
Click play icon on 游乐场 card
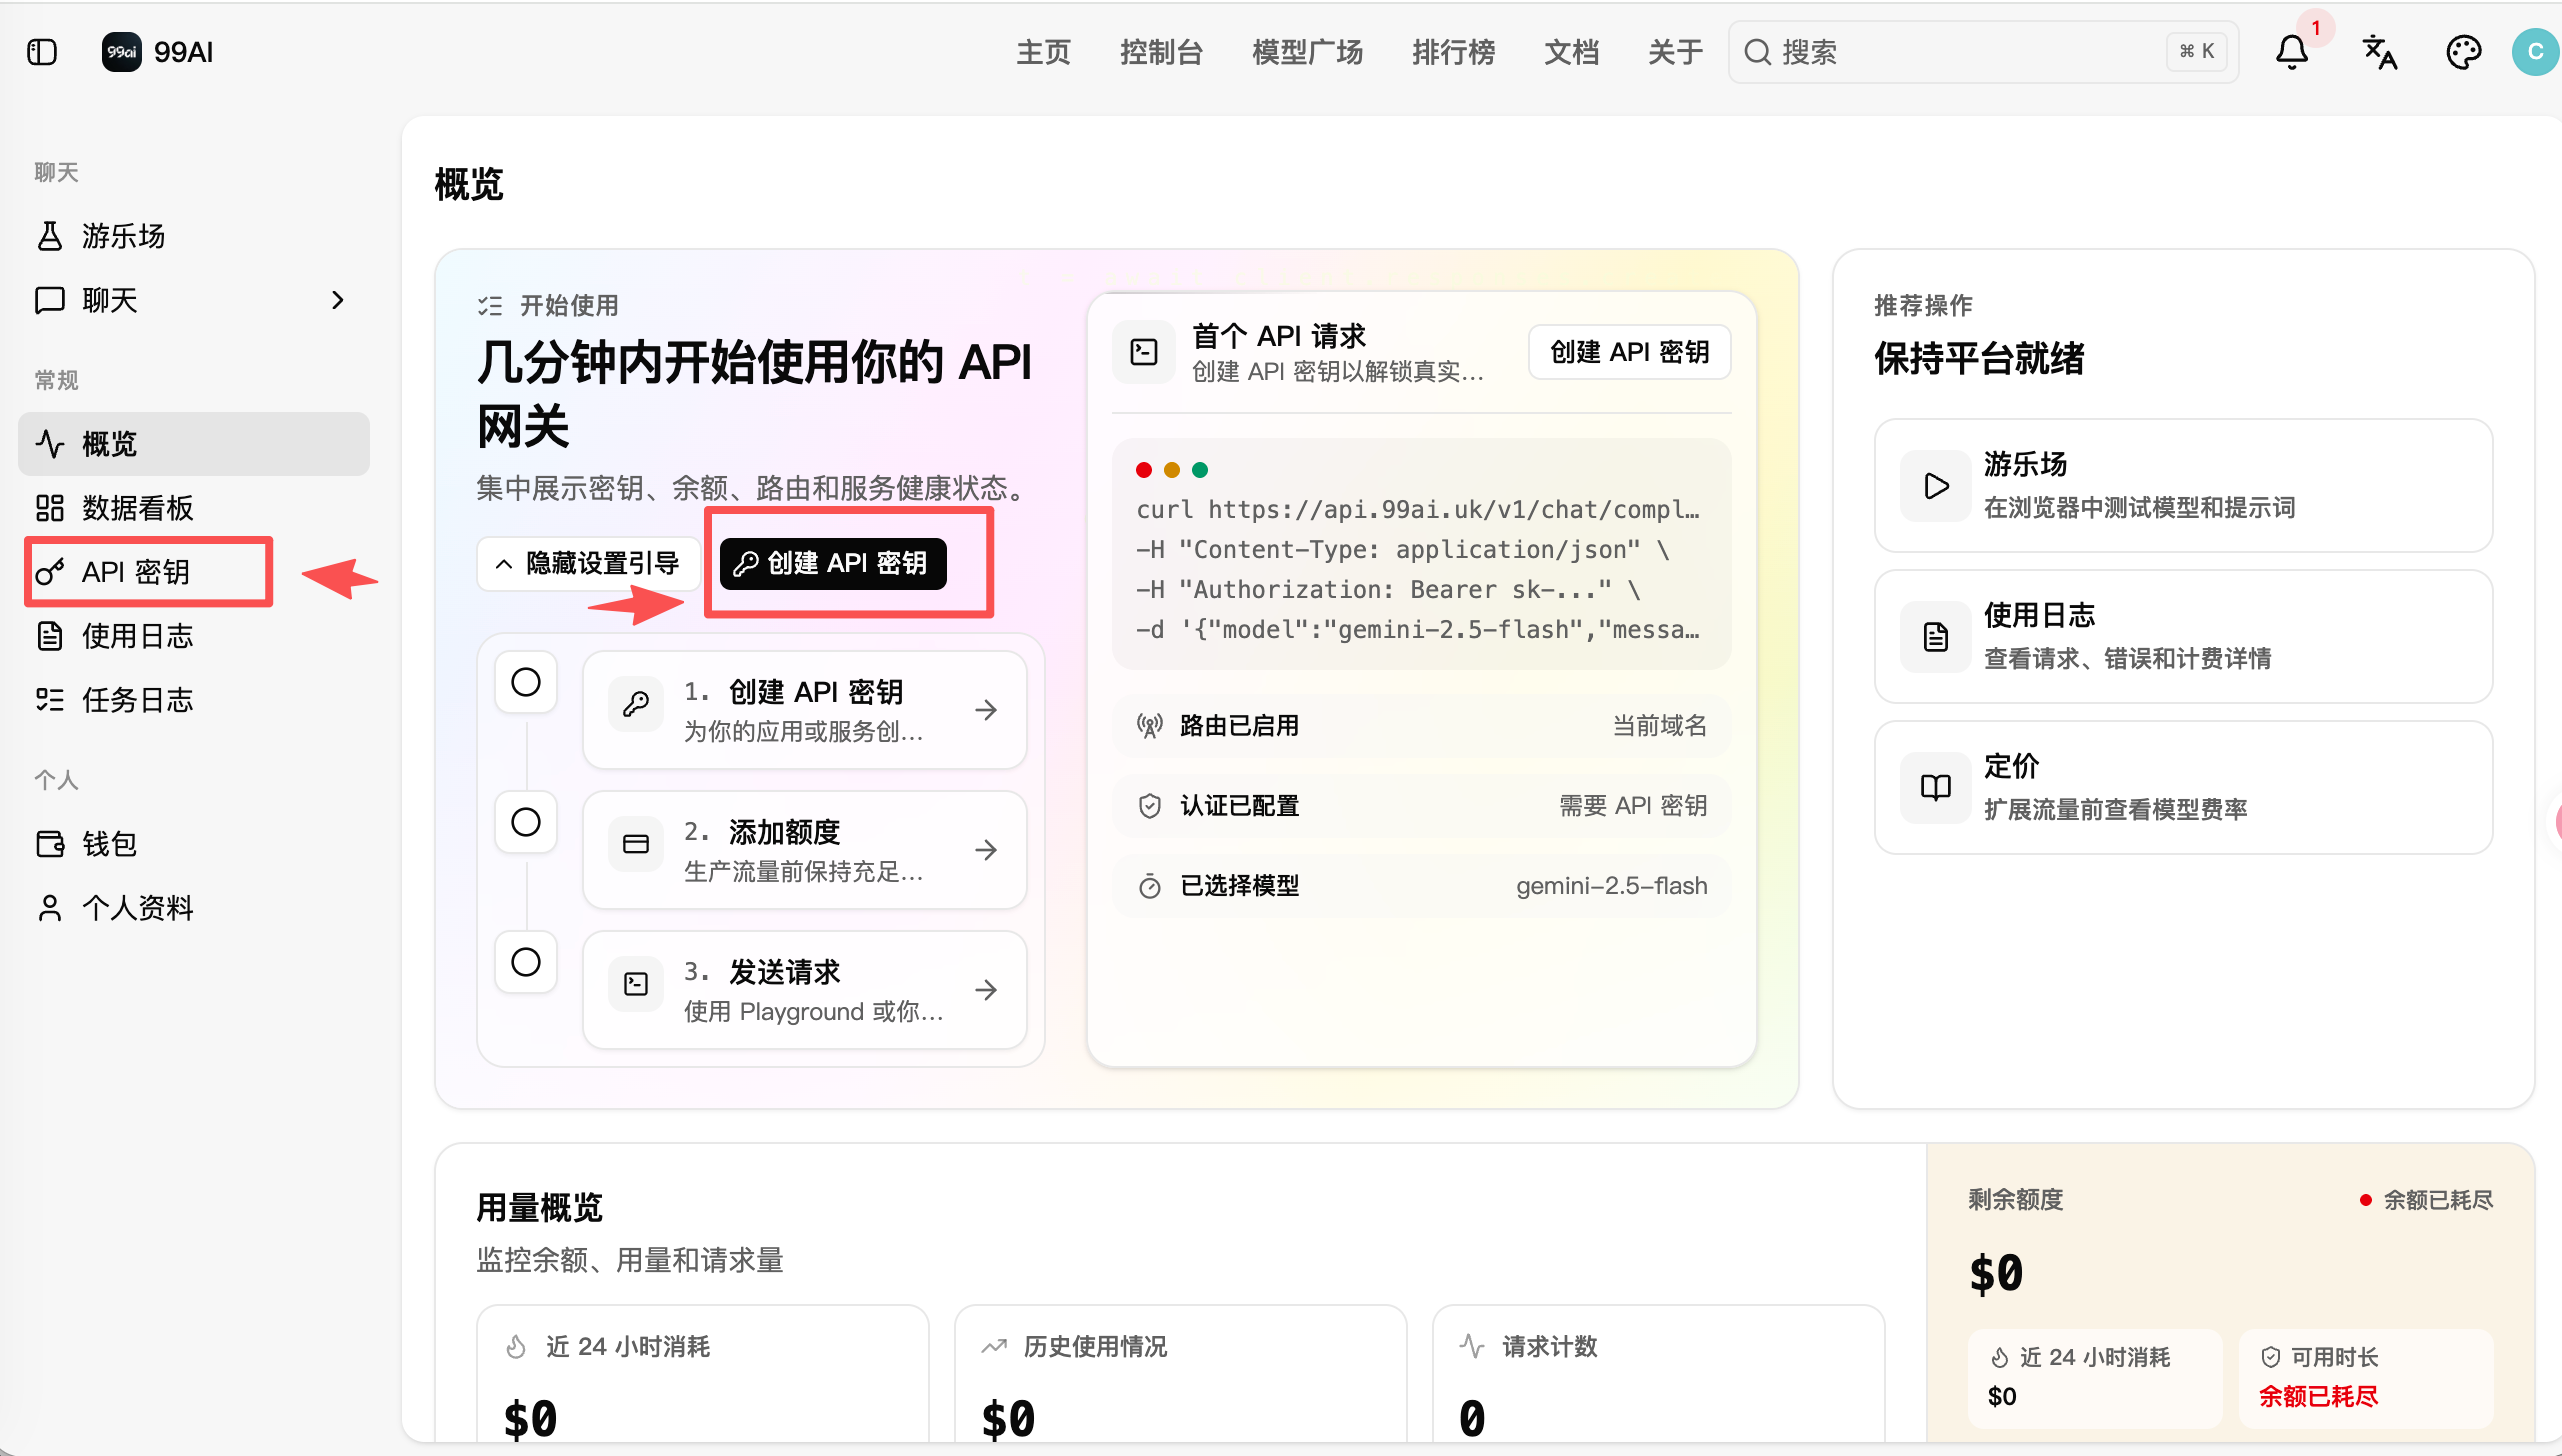tap(1936, 486)
